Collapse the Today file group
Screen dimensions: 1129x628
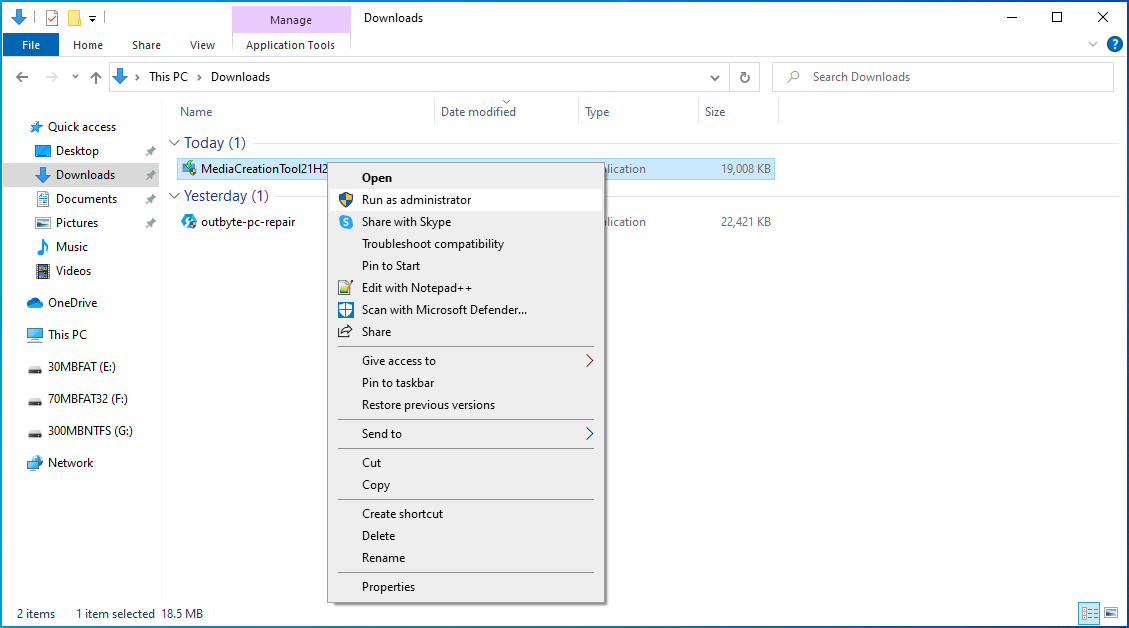[x=175, y=142]
